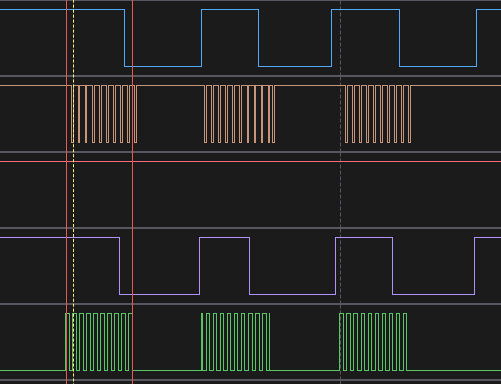Click the last green pulse burst
This screenshot has width=501, height=384.
(x=373, y=342)
